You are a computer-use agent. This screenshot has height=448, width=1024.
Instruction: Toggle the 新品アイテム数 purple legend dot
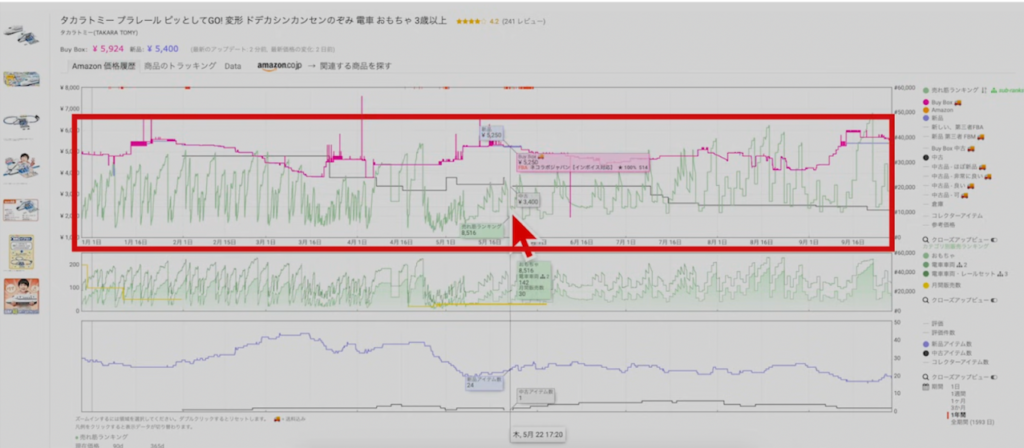click(925, 343)
